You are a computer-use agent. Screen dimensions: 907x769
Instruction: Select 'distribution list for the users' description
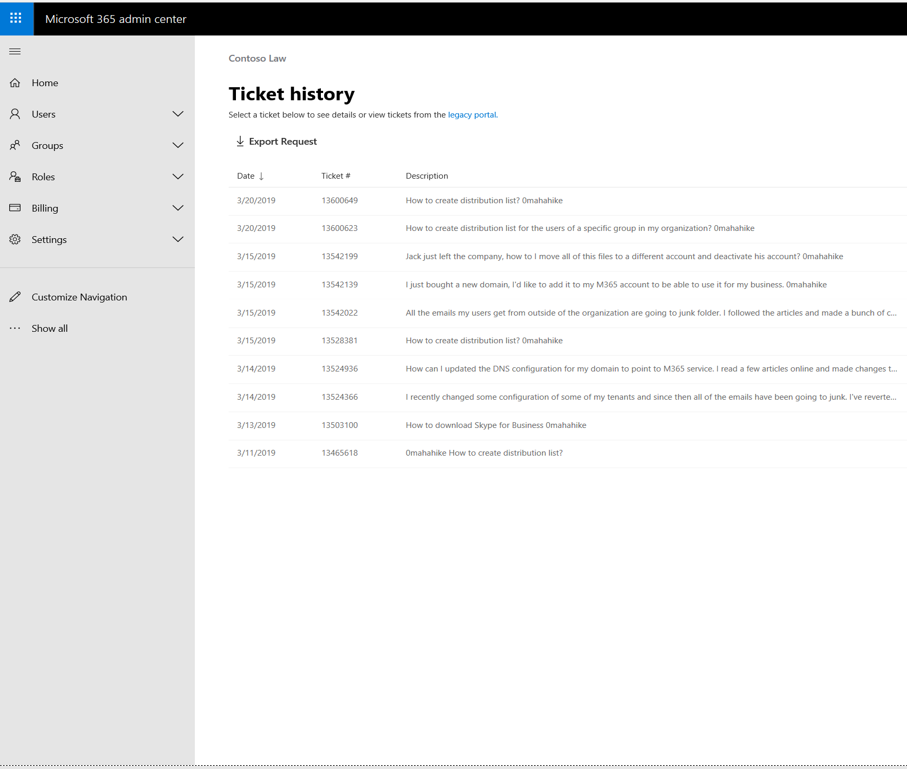tap(580, 229)
